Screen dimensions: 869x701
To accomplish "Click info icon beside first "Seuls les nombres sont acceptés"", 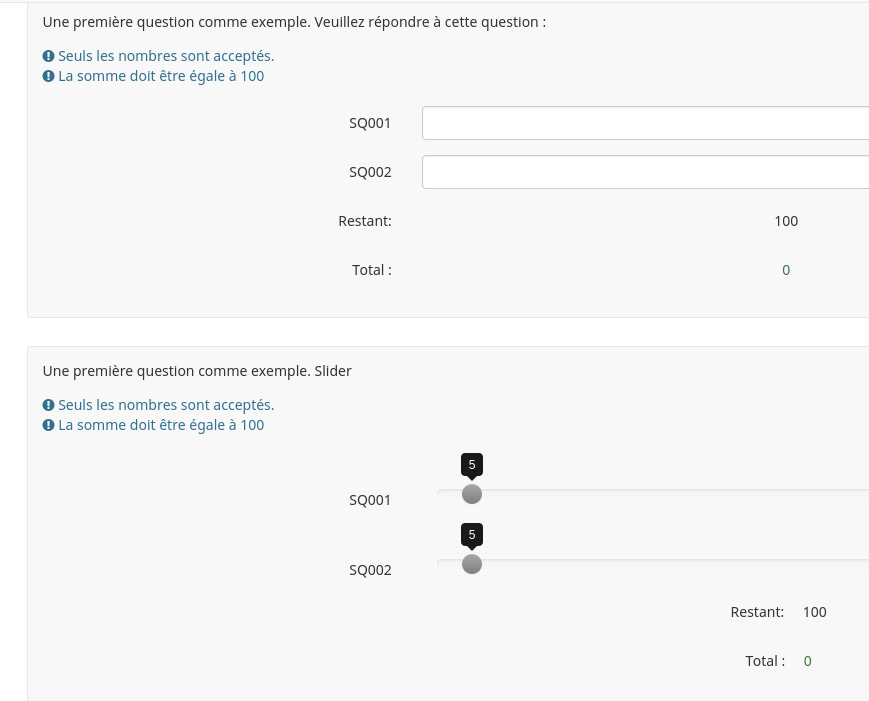I will coord(48,56).
